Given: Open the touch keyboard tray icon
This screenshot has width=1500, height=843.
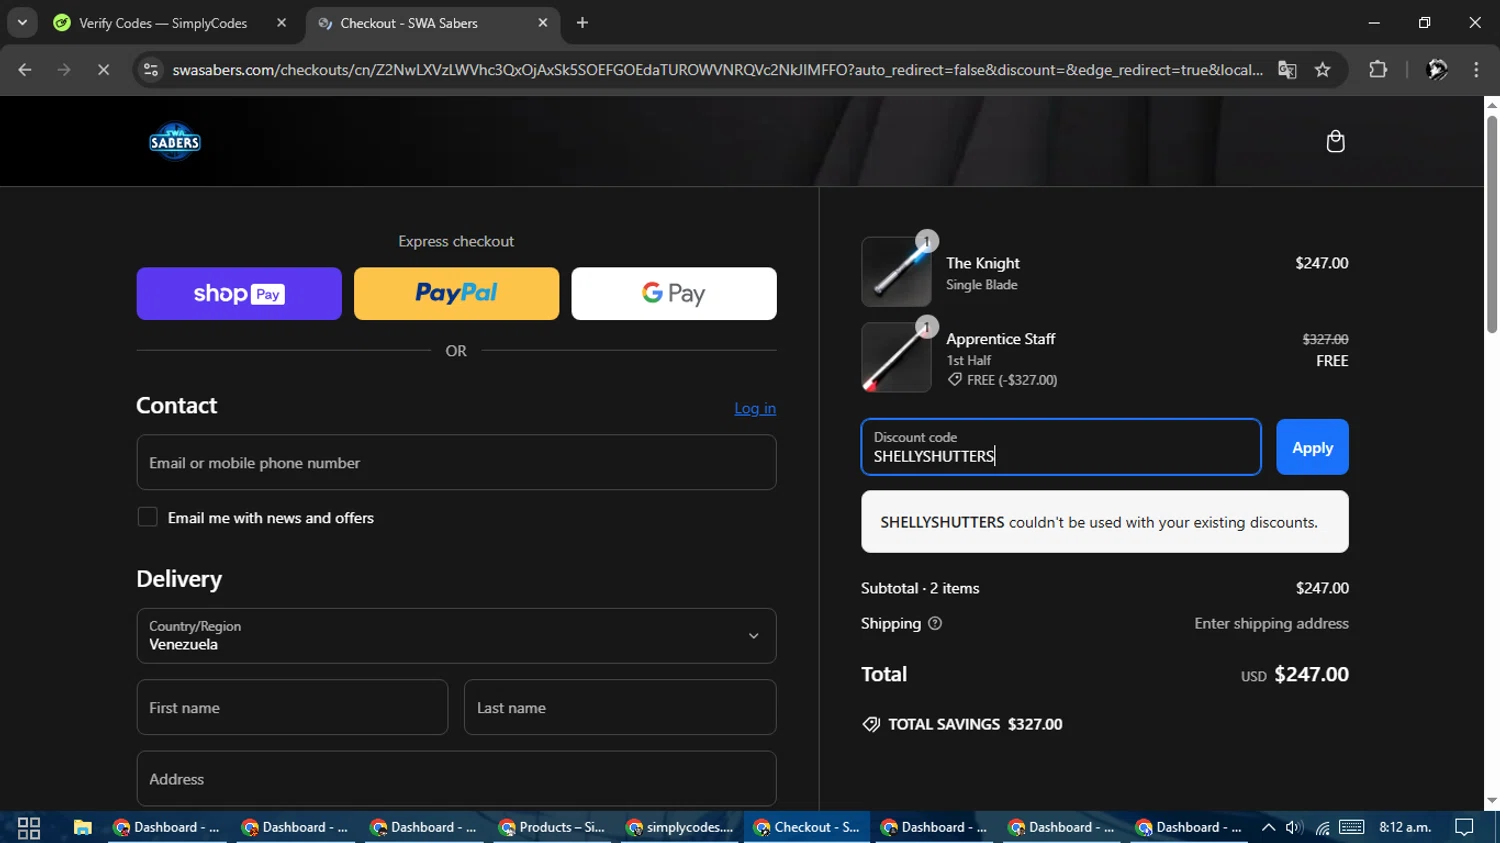Looking at the screenshot, I should click(1352, 827).
